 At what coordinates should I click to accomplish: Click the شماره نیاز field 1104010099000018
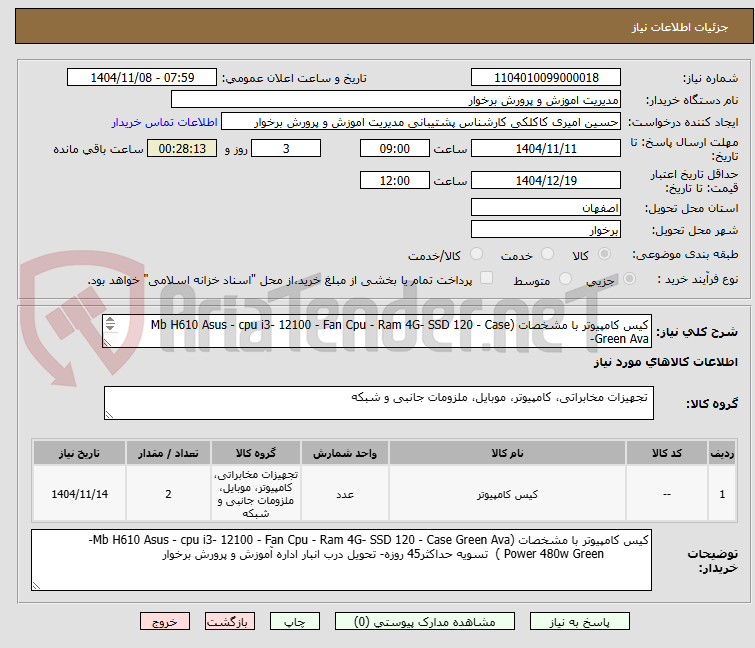pos(546,78)
